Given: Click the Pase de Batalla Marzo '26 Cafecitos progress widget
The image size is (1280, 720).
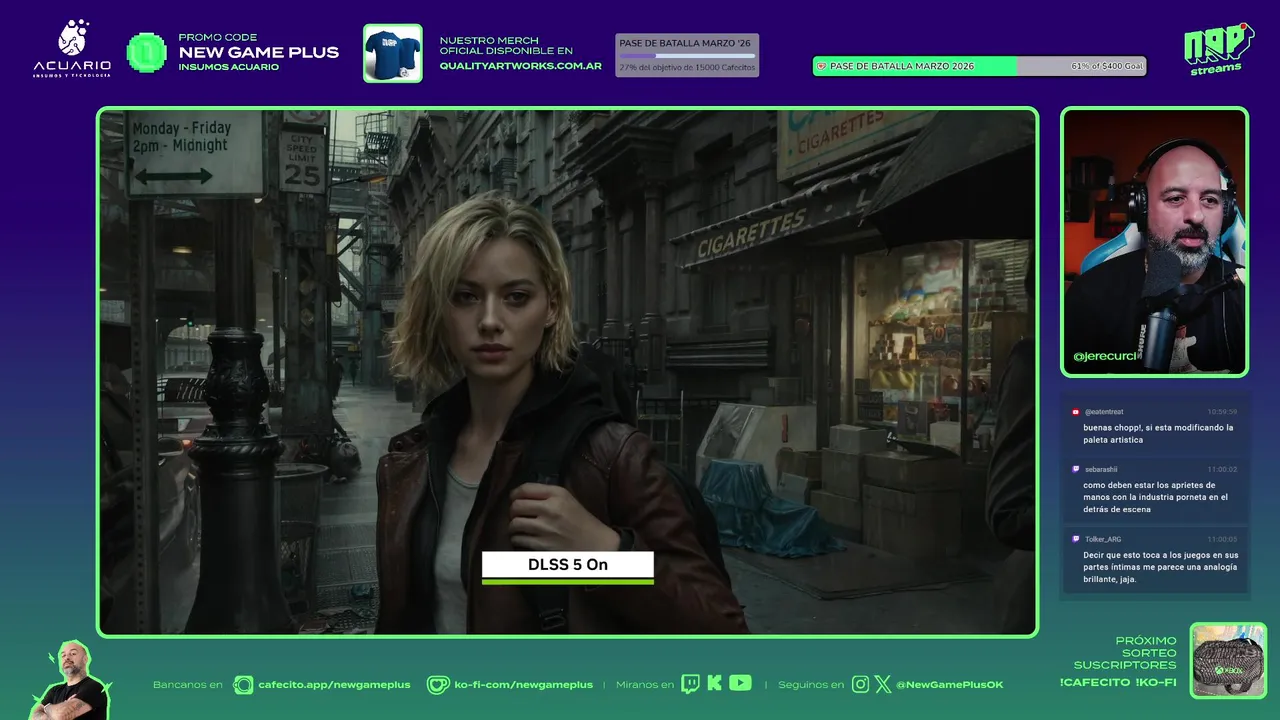Looking at the screenshot, I should 687,55.
